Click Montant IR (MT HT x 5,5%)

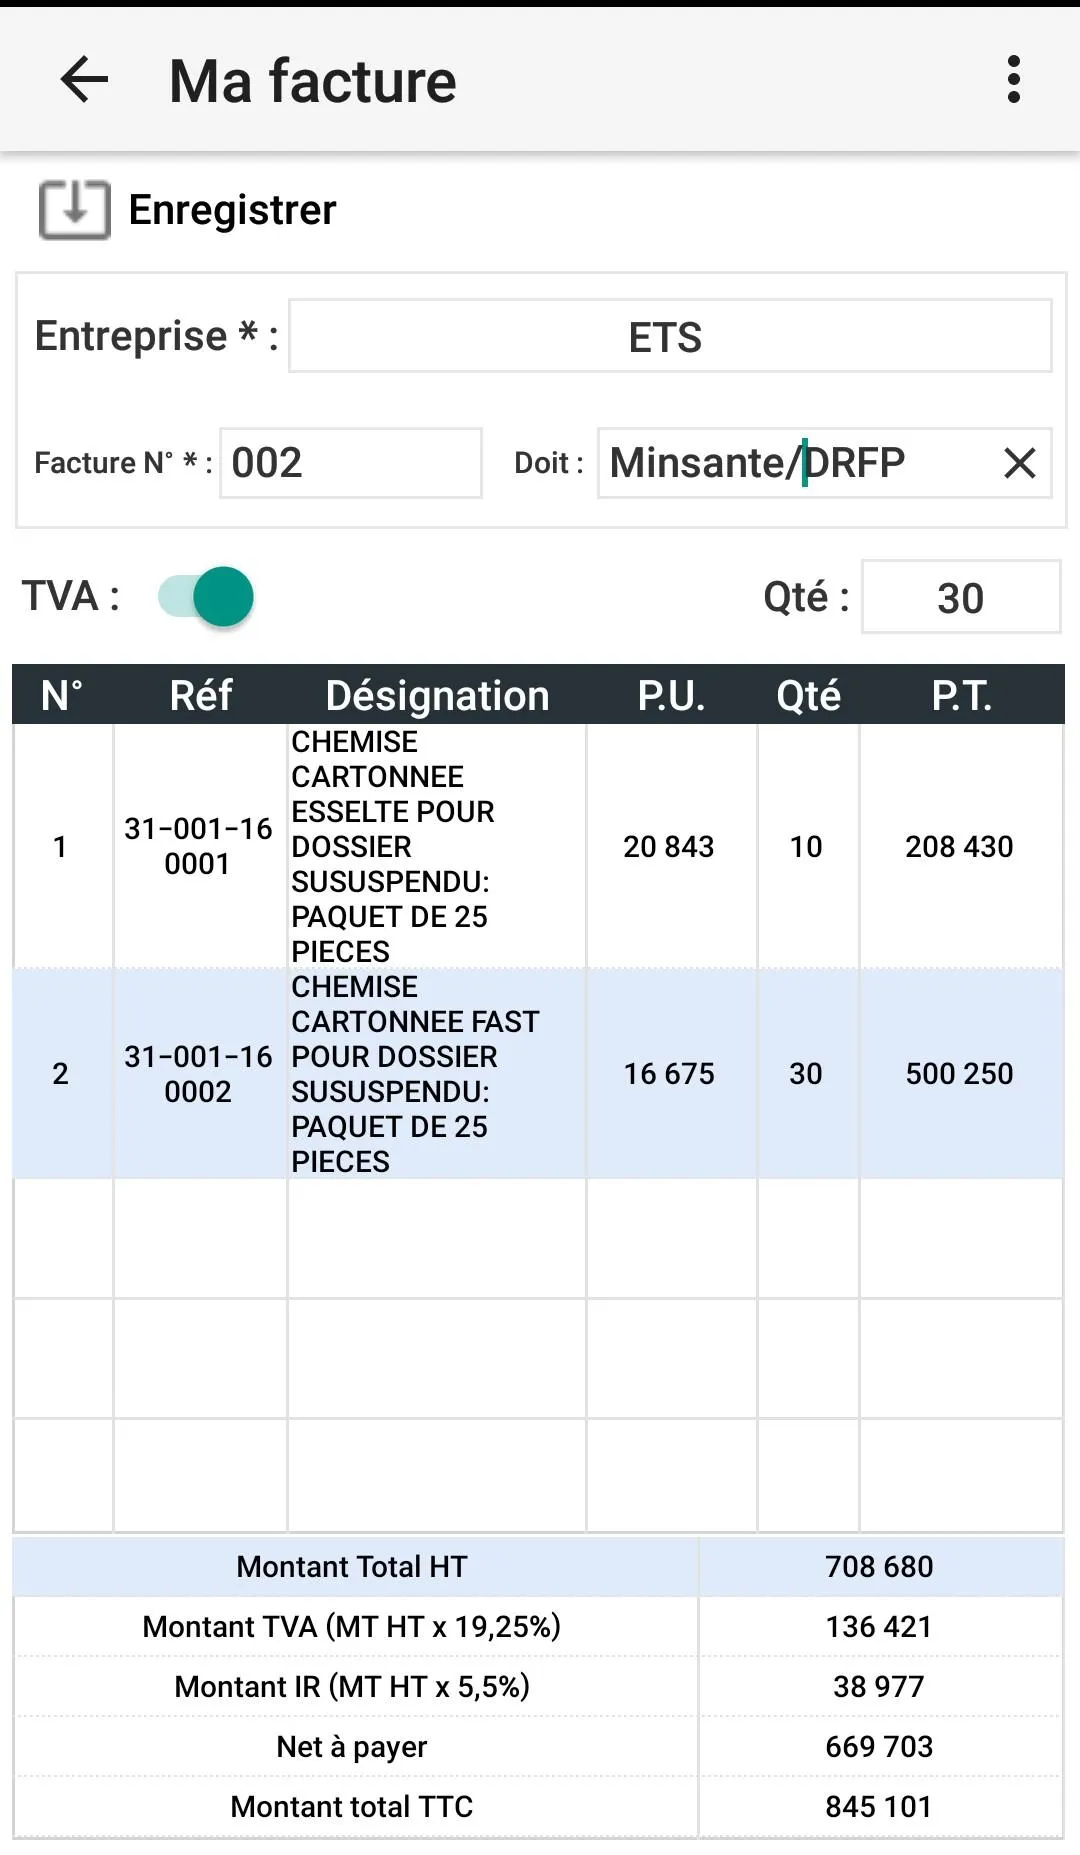pos(352,1686)
